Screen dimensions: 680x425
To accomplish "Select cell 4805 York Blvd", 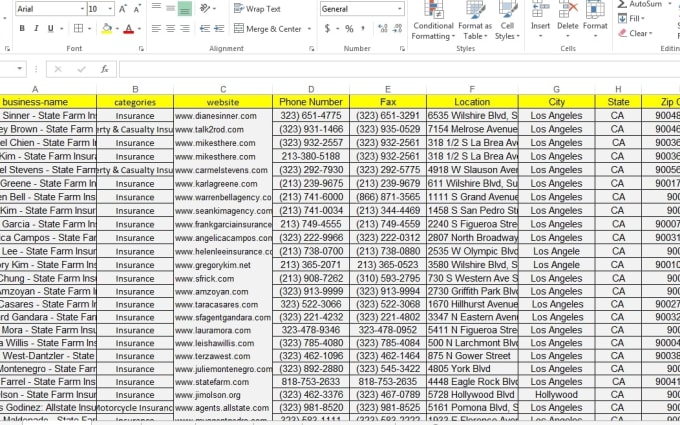I will click(472, 369).
